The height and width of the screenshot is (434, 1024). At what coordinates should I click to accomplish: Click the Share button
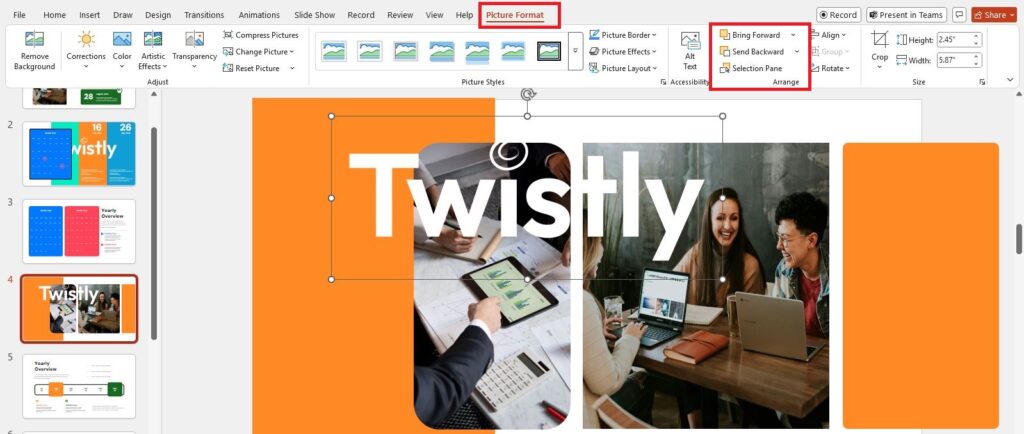(x=993, y=15)
